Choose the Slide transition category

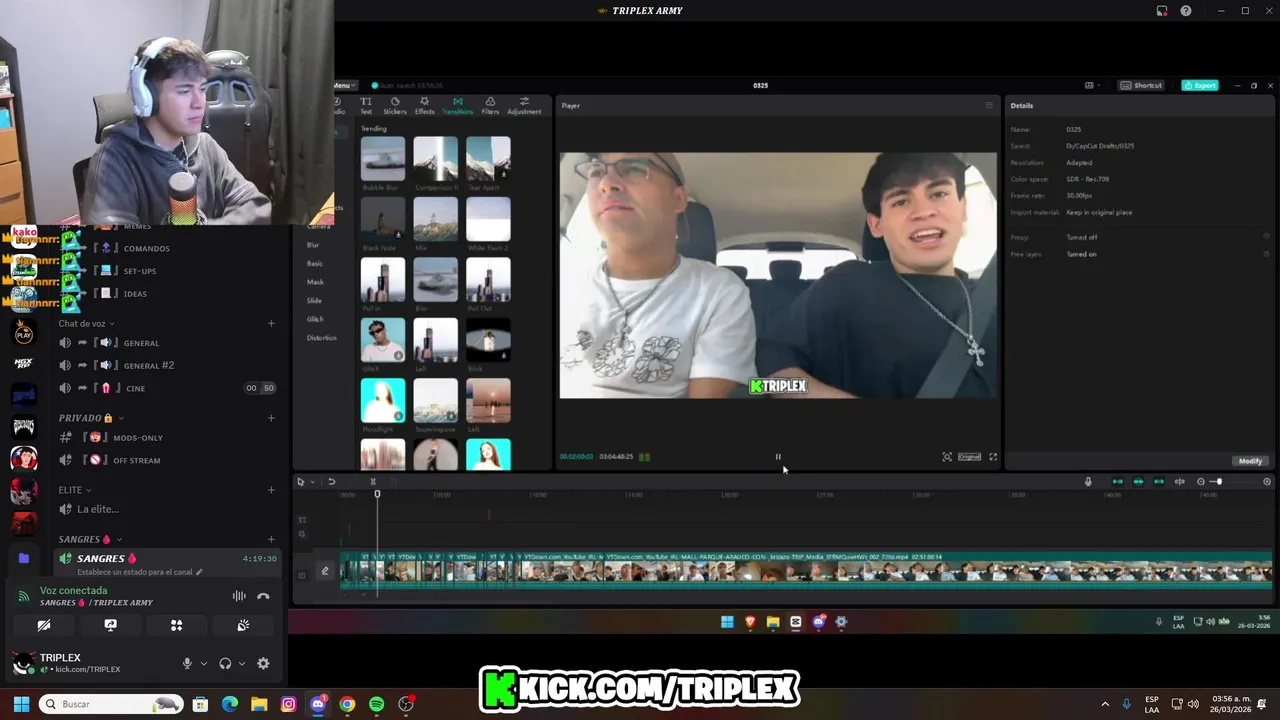(314, 300)
